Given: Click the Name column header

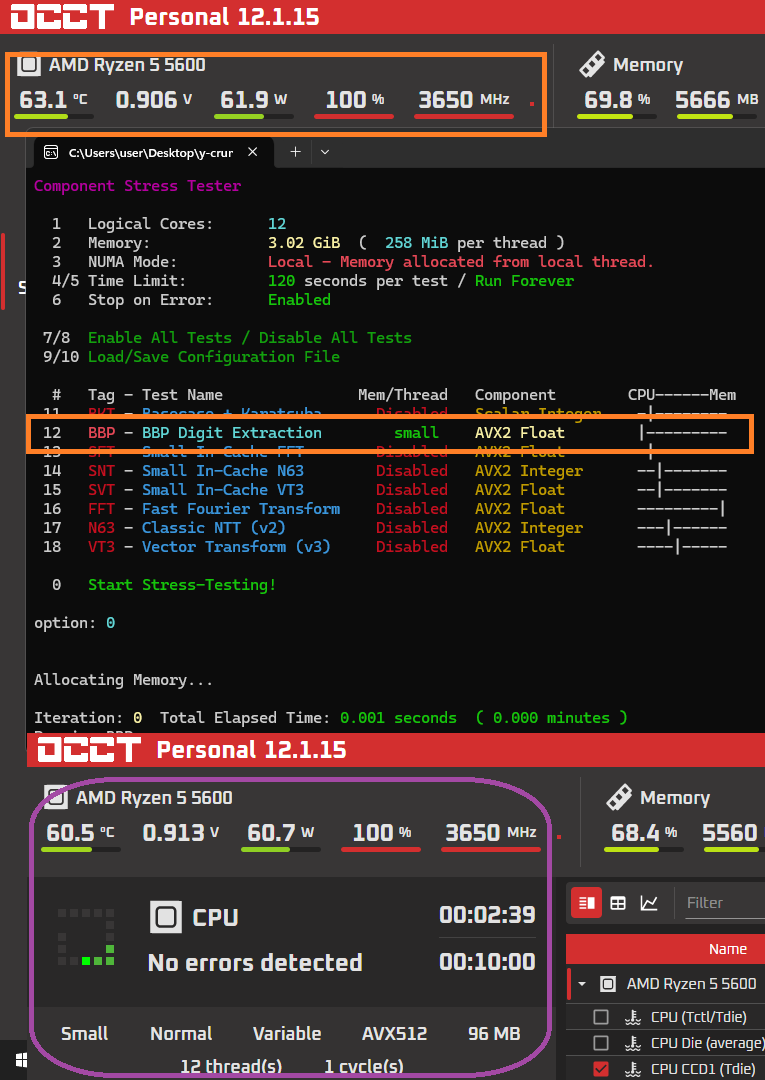Looking at the screenshot, I should click(727, 949).
